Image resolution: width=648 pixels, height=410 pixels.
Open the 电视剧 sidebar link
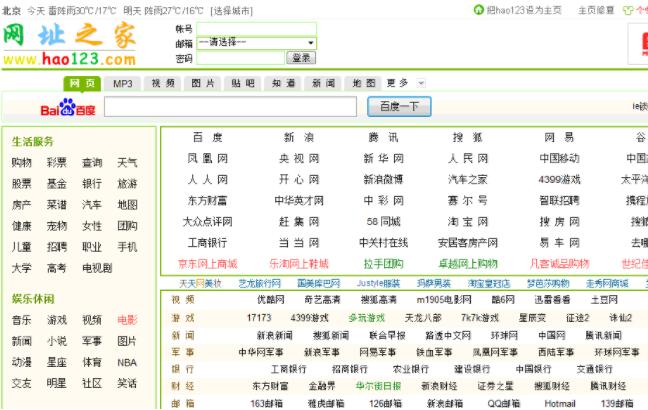97,268
